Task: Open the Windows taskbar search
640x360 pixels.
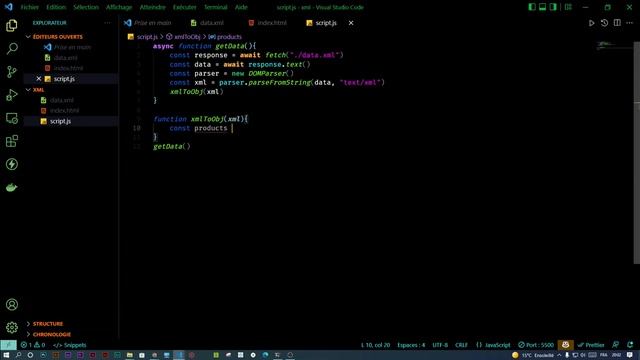Action: pyautogui.click(x=18, y=355)
